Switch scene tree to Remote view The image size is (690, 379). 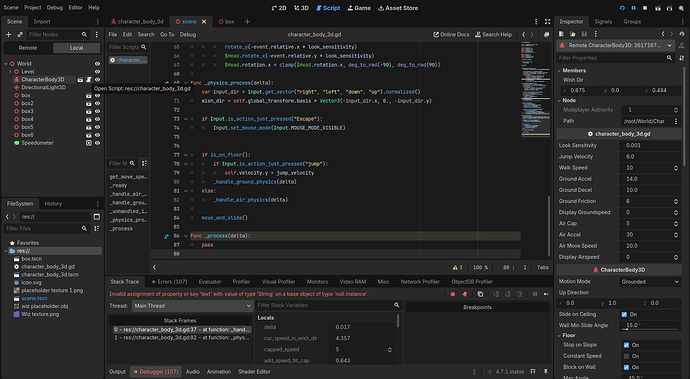click(x=28, y=48)
